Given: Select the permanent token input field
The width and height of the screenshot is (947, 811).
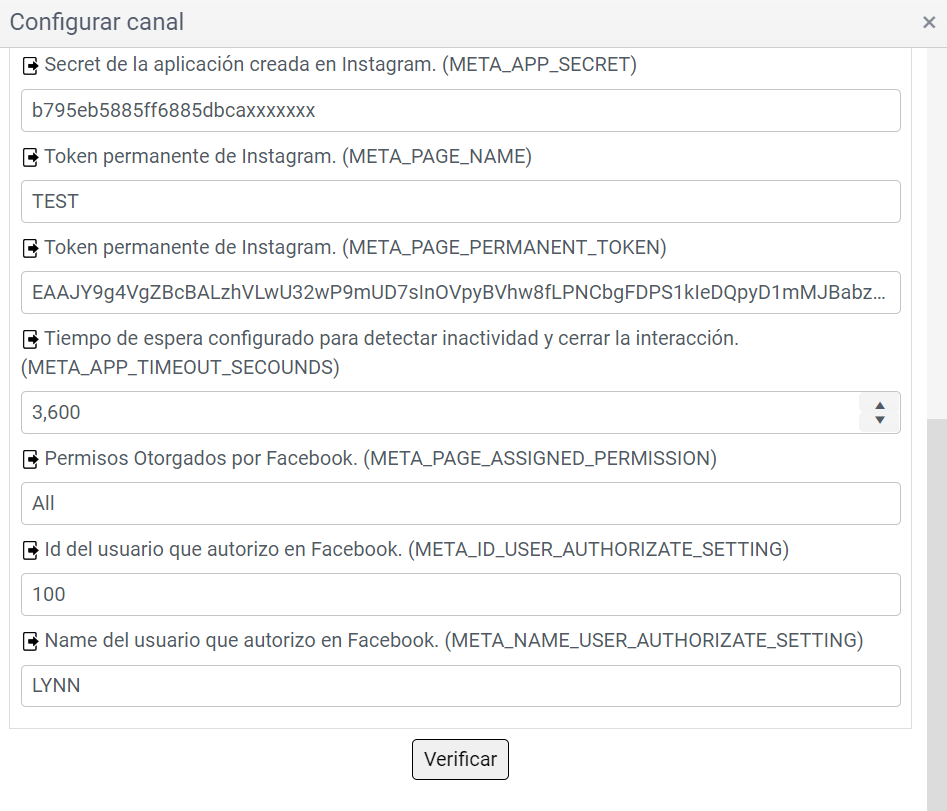Looking at the screenshot, I should [x=460, y=292].
